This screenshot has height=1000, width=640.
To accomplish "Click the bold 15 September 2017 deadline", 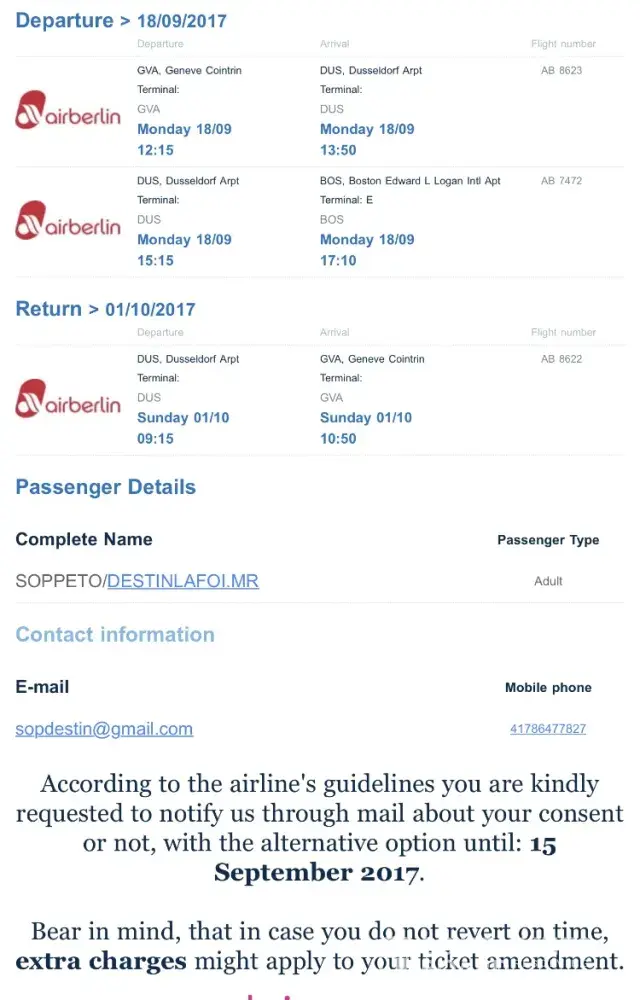I will pyautogui.click(x=385, y=859).
